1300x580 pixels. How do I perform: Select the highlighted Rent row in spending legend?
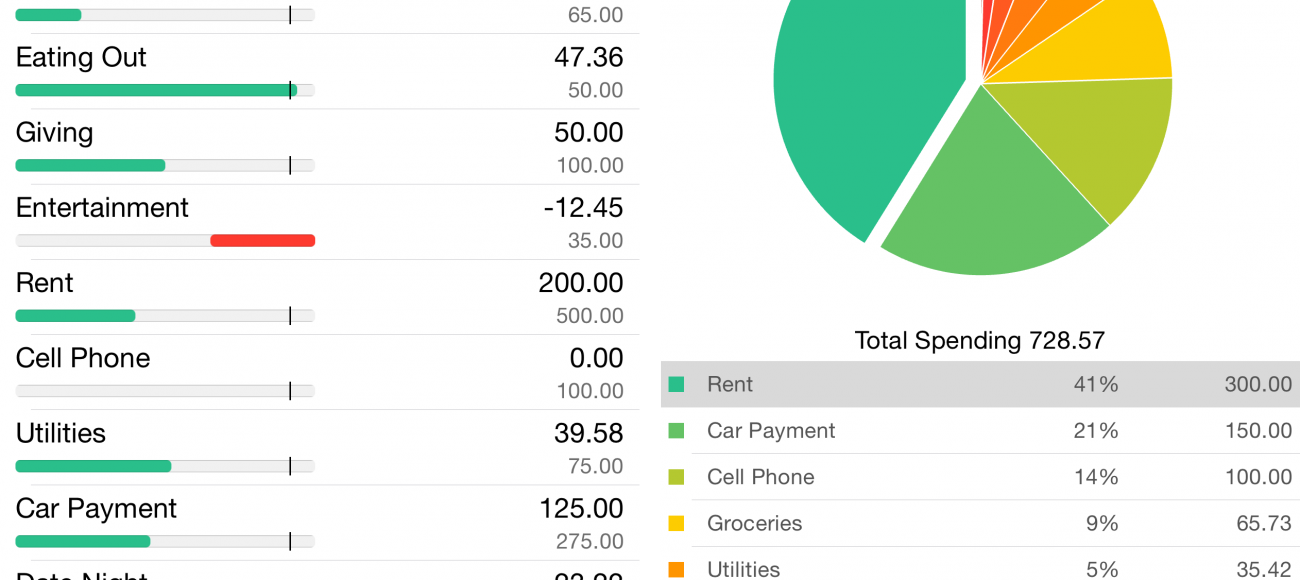980,384
